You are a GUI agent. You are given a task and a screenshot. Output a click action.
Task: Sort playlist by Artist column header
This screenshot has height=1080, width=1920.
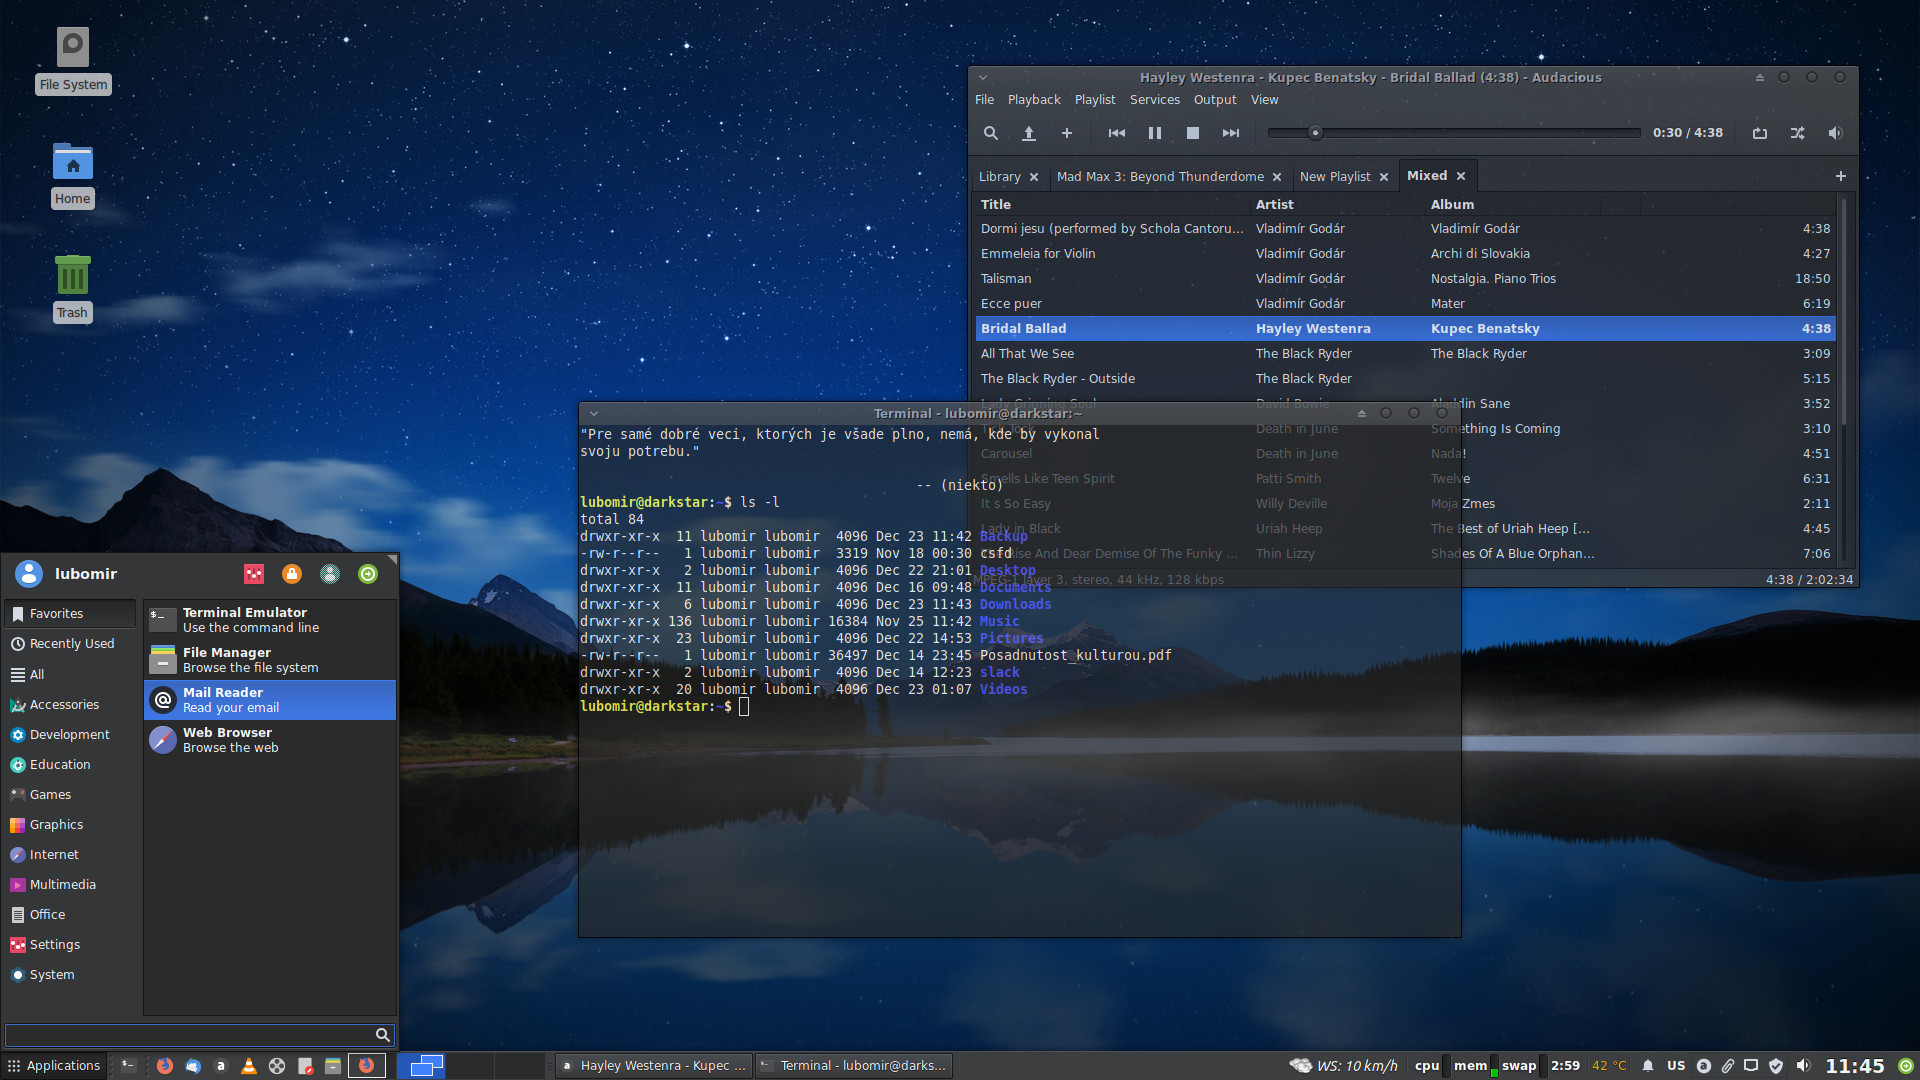pos(1337,204)
